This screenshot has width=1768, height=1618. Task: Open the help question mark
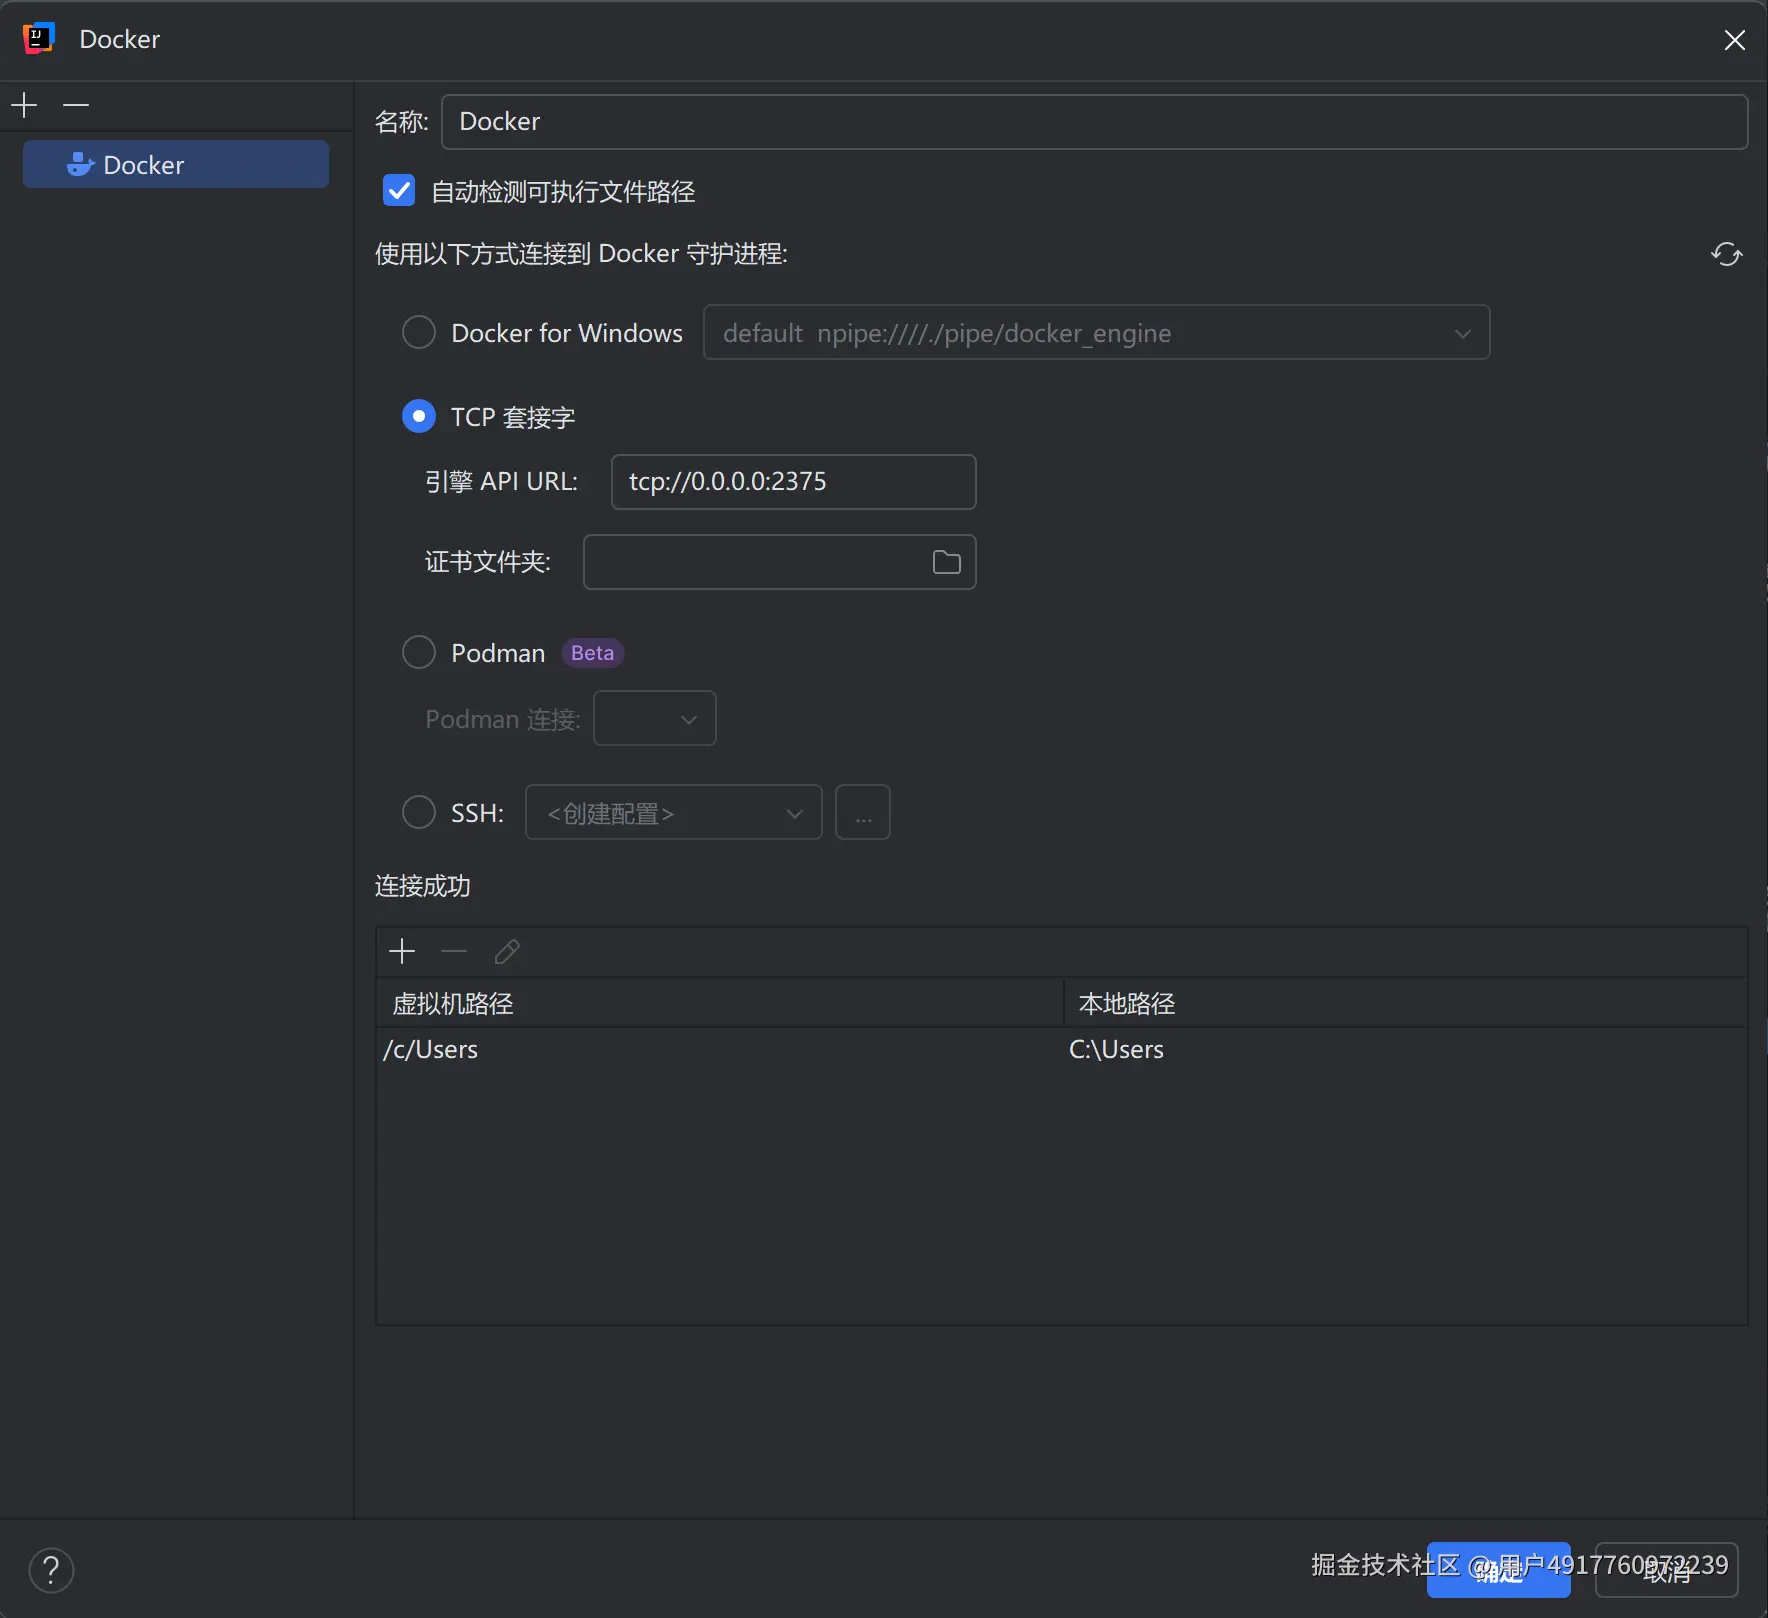(x=51, y=1570)
